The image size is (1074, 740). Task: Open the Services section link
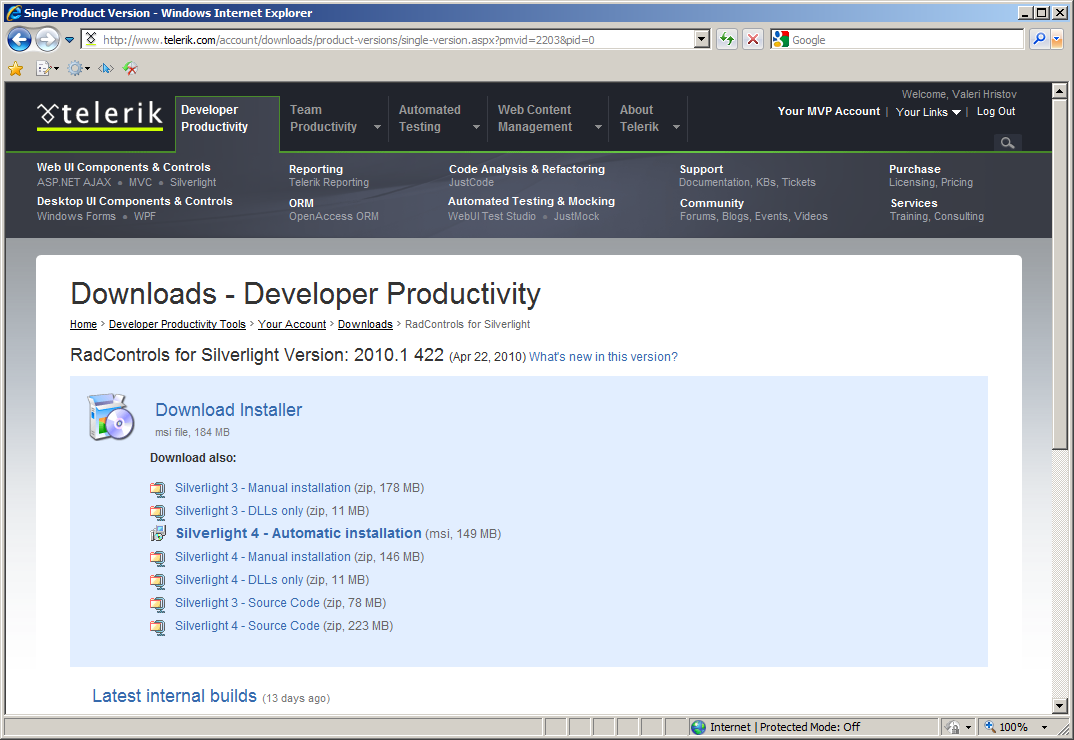pyautogui.click(x=914, y=204)
